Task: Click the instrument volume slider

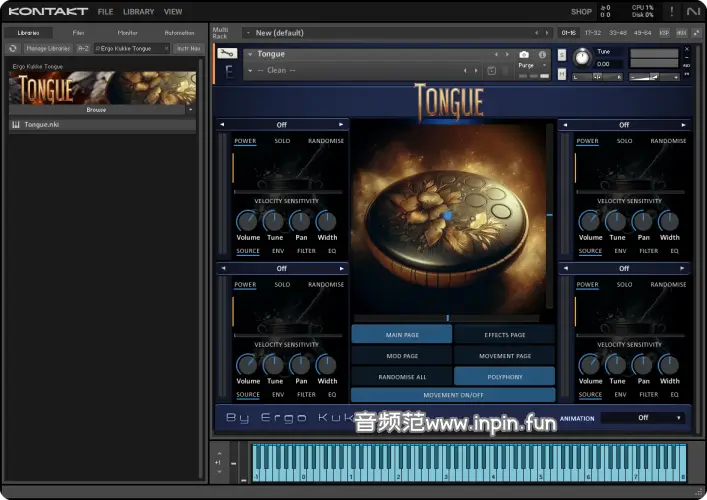Action: coord(654,77)
